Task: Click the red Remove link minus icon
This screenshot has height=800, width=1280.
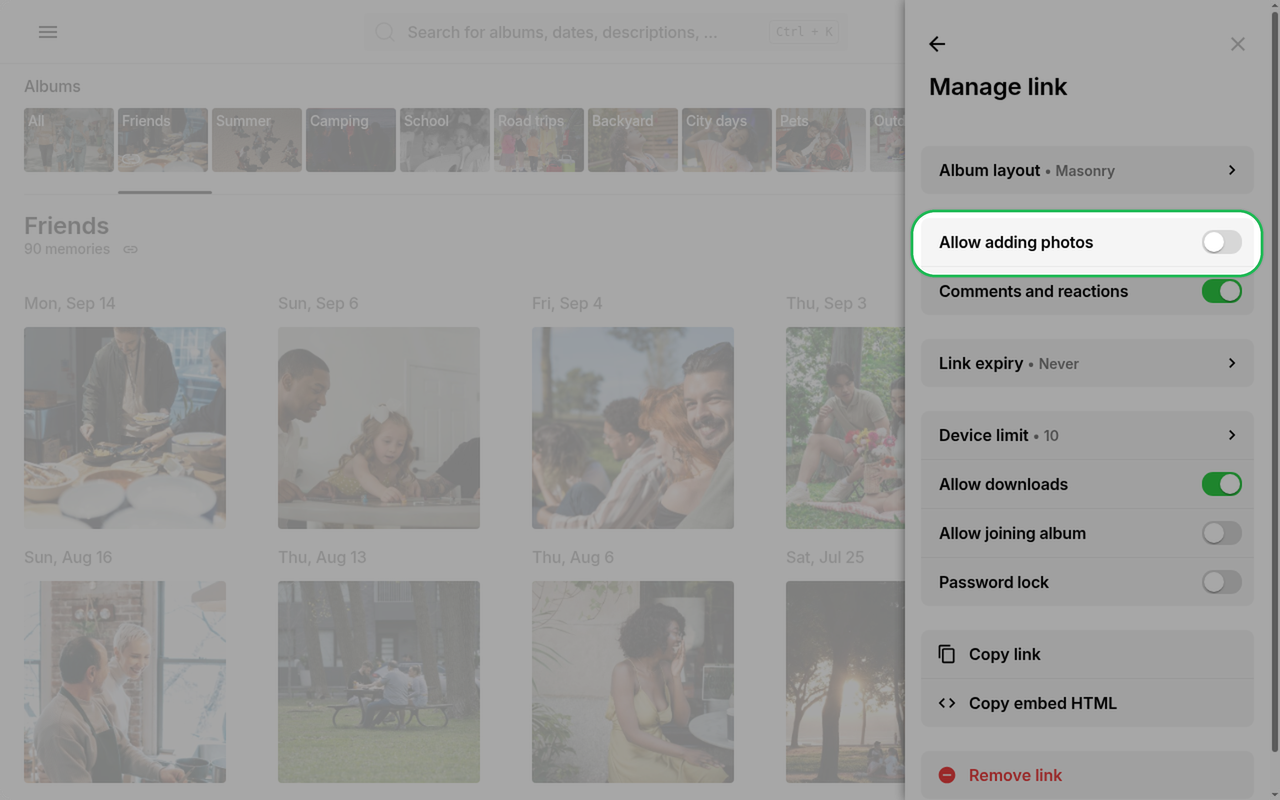Action: pos(947,775)
